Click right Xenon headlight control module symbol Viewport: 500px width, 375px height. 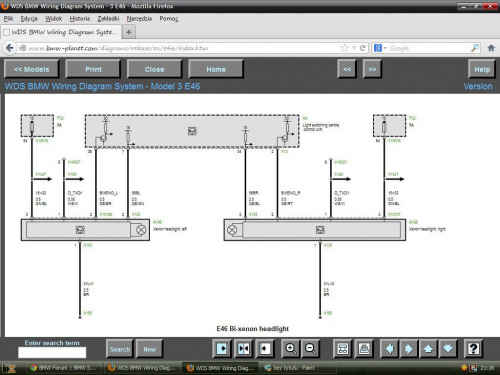point(320,230)
